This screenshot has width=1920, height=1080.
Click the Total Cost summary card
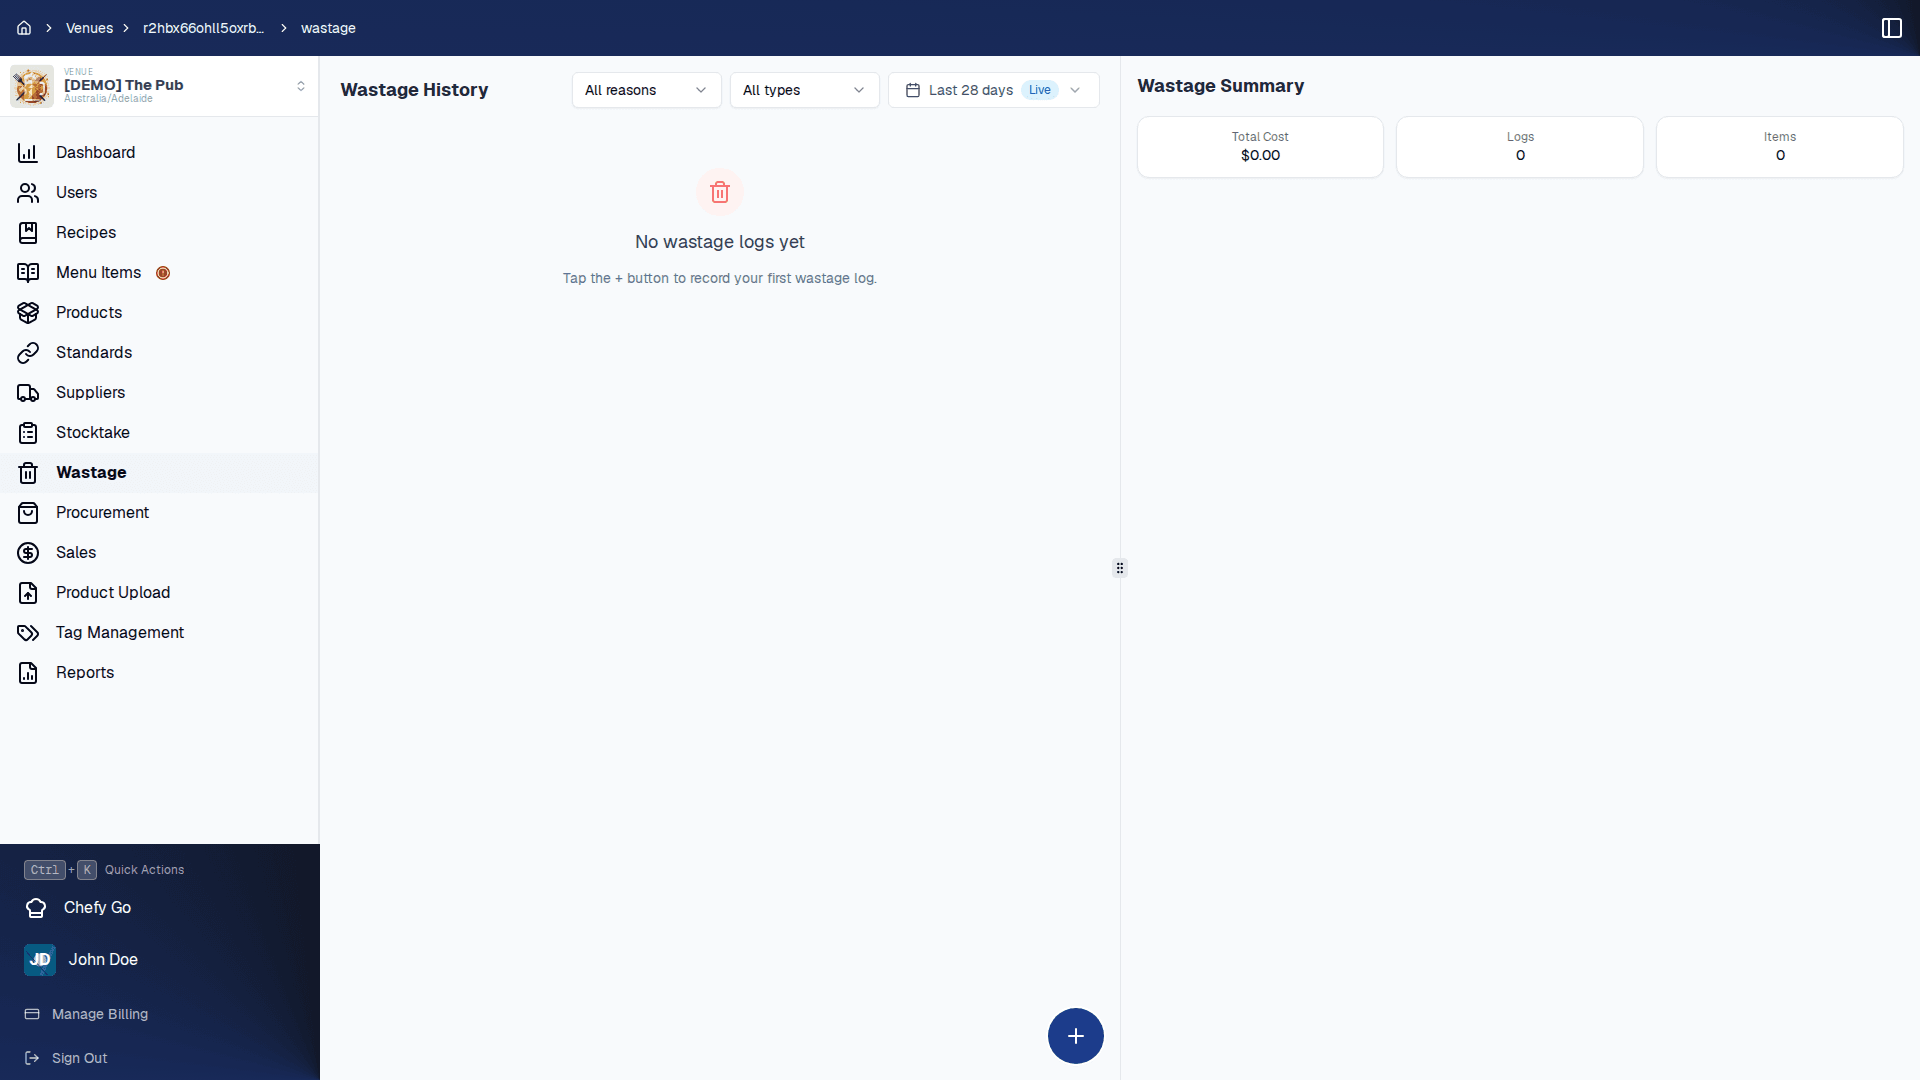(x=1260, y=147)
